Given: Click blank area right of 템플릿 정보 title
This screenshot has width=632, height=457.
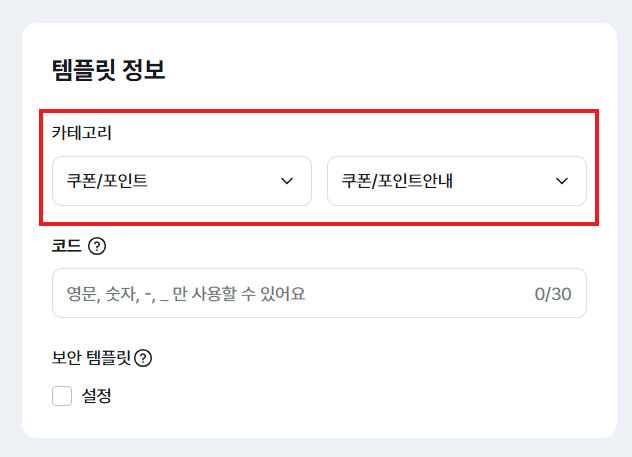Looking at the screenshot, I should (400, 70).
